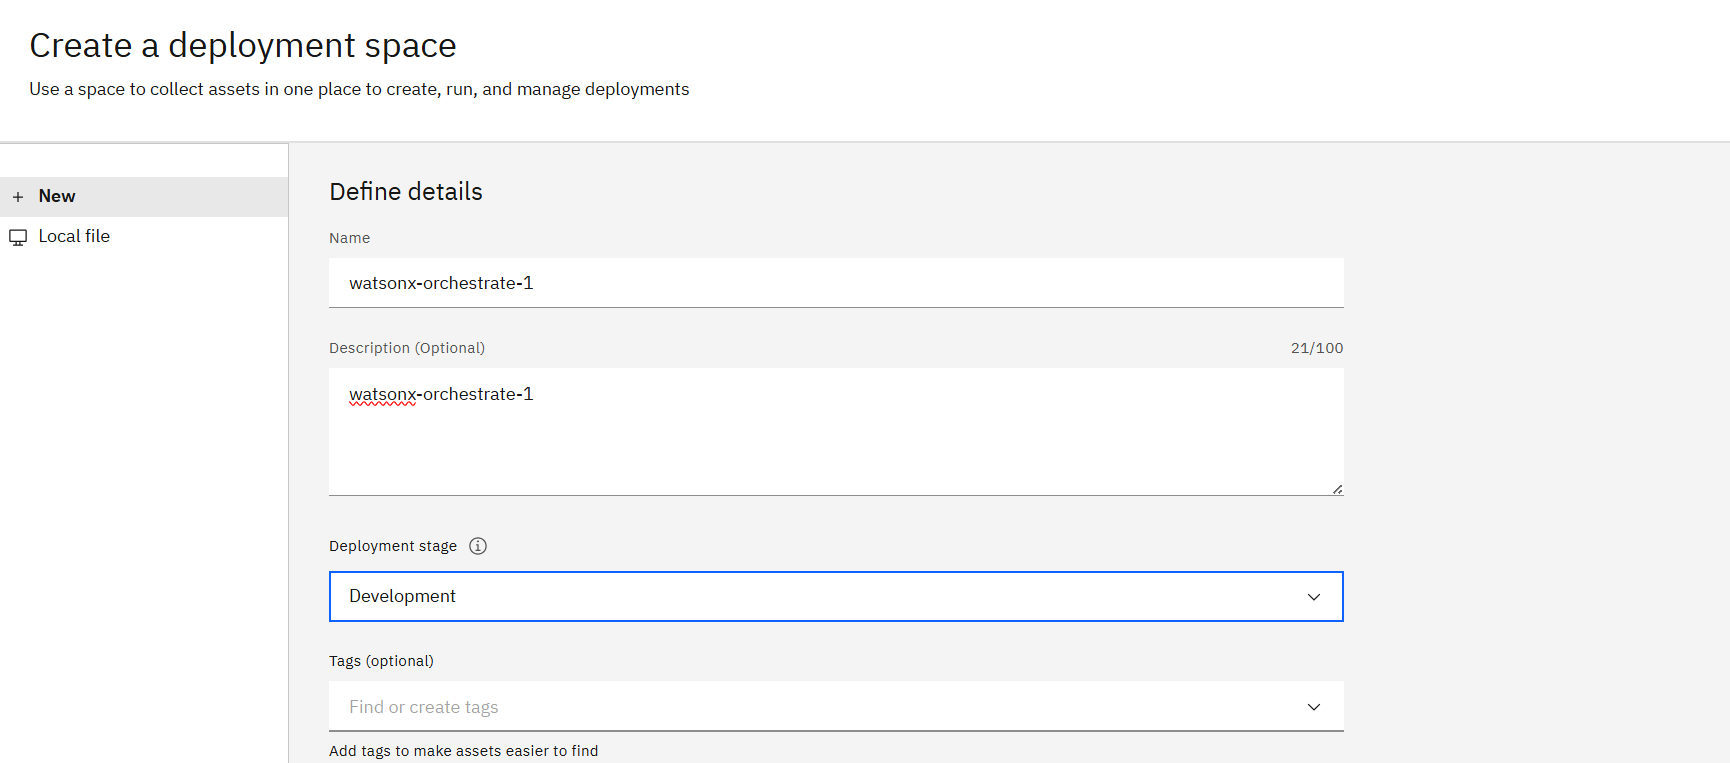Click the Deployment stage label

click(393, 546)
